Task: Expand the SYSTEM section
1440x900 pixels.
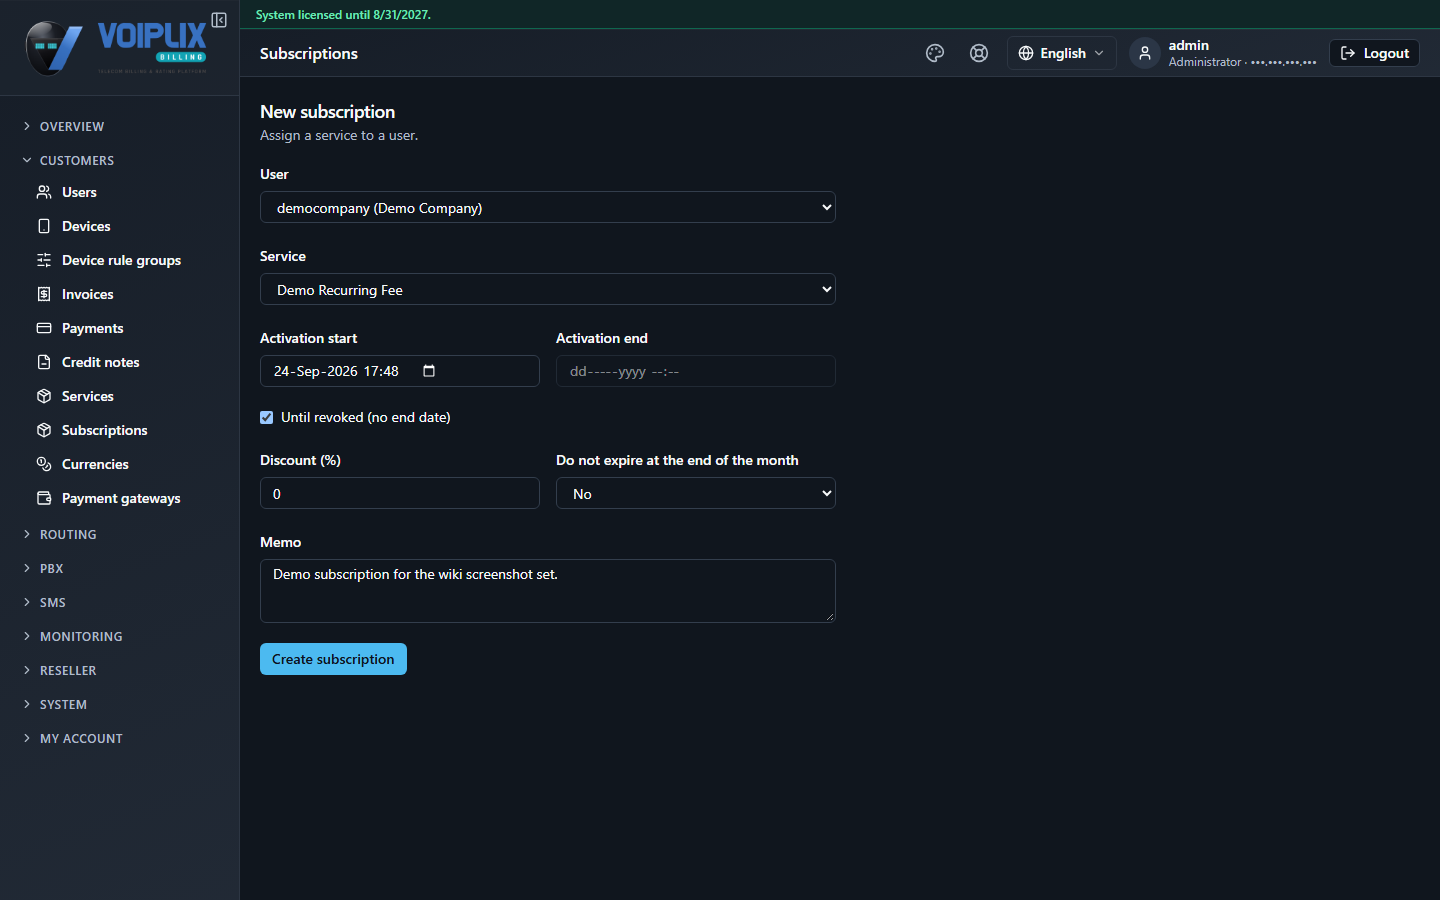Action: [x=55, y=704]
